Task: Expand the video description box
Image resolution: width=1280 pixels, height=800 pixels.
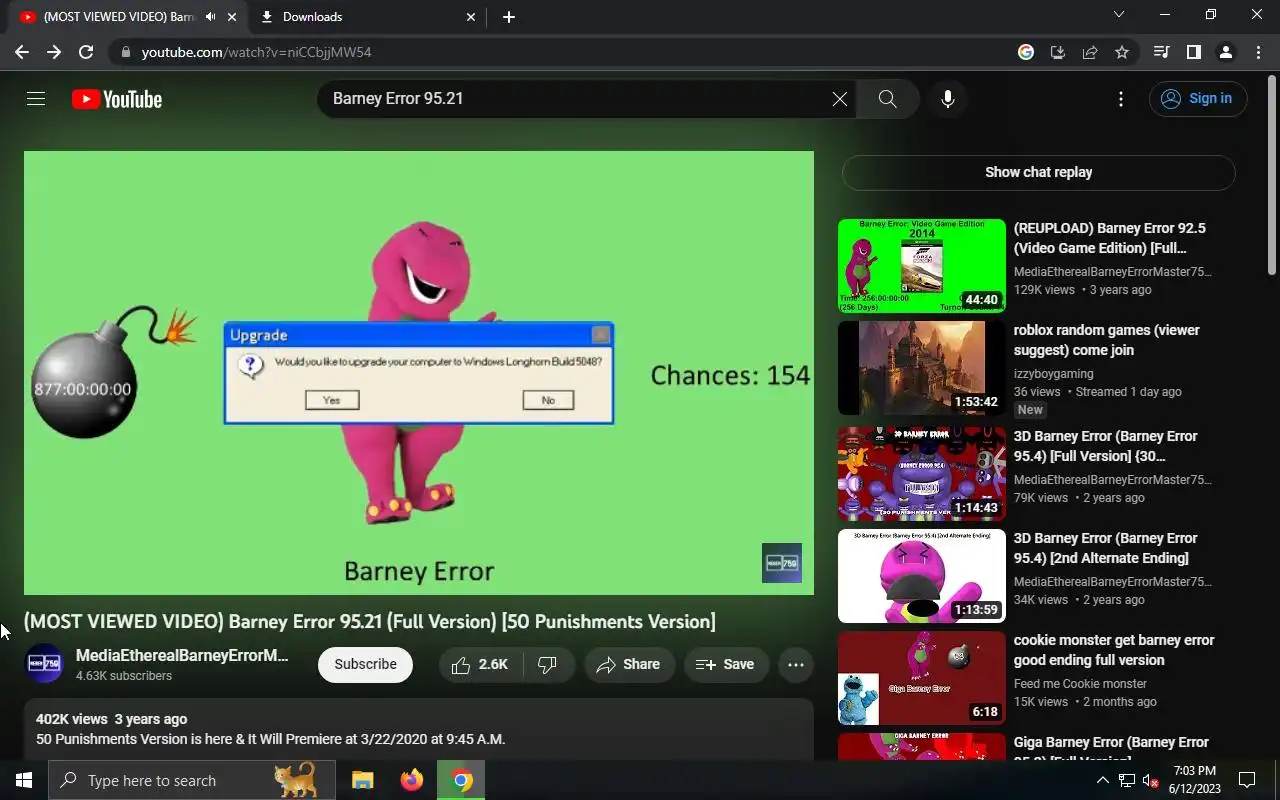Action: coord(419,730)
